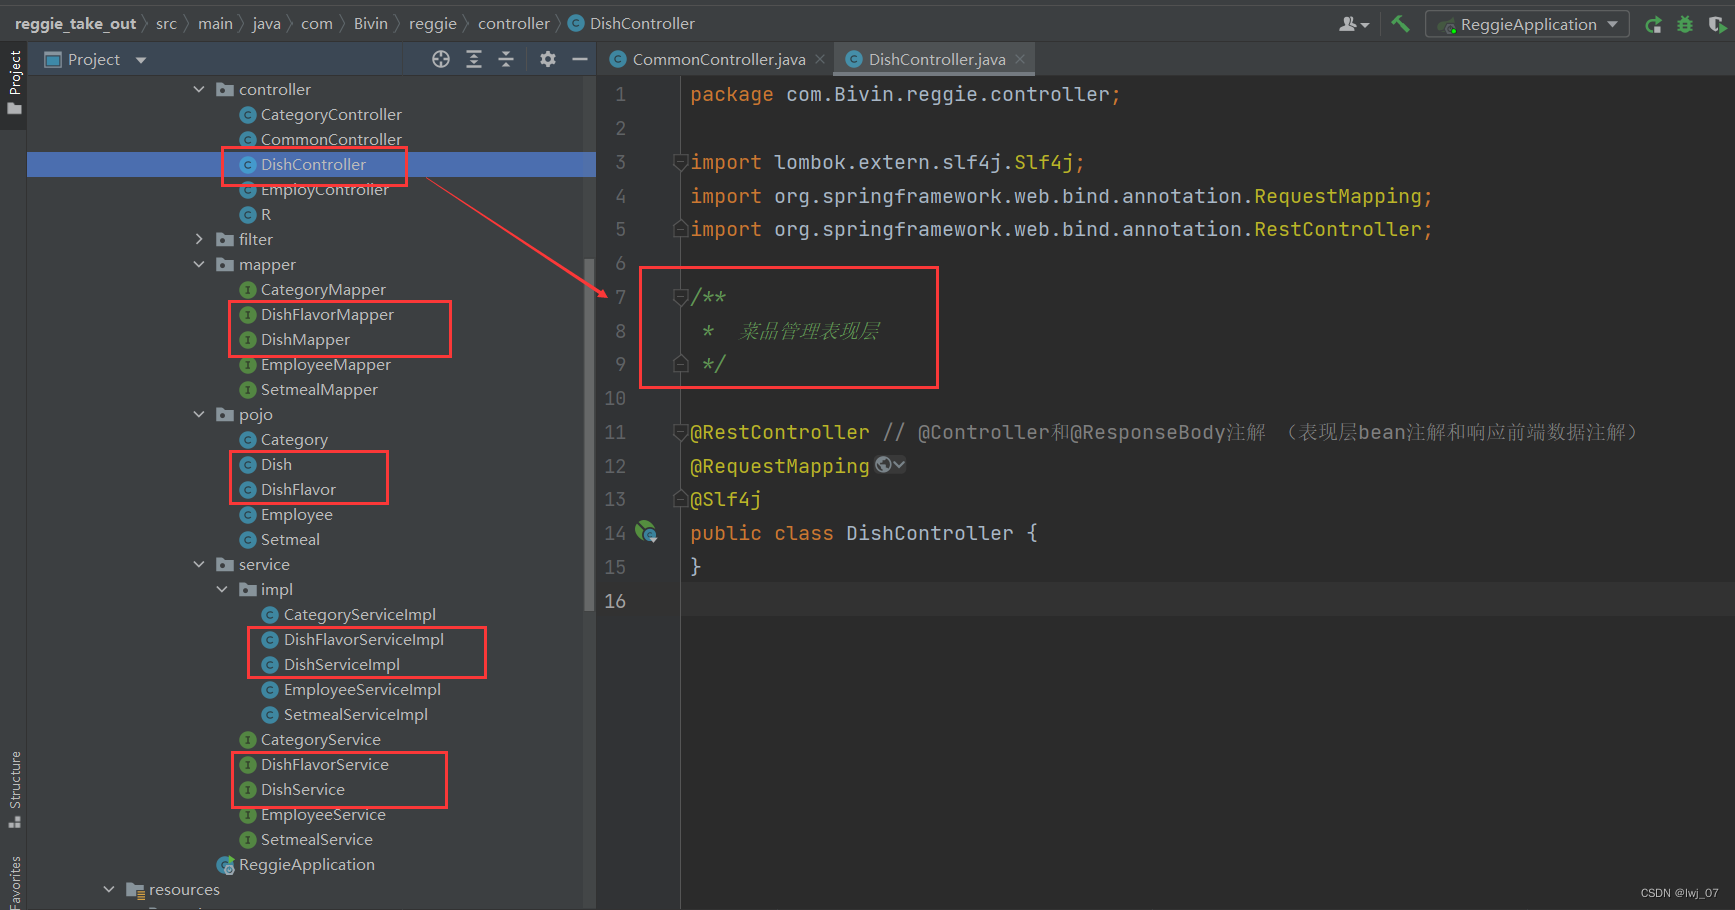Start debugging with the bug icon

1685,24
